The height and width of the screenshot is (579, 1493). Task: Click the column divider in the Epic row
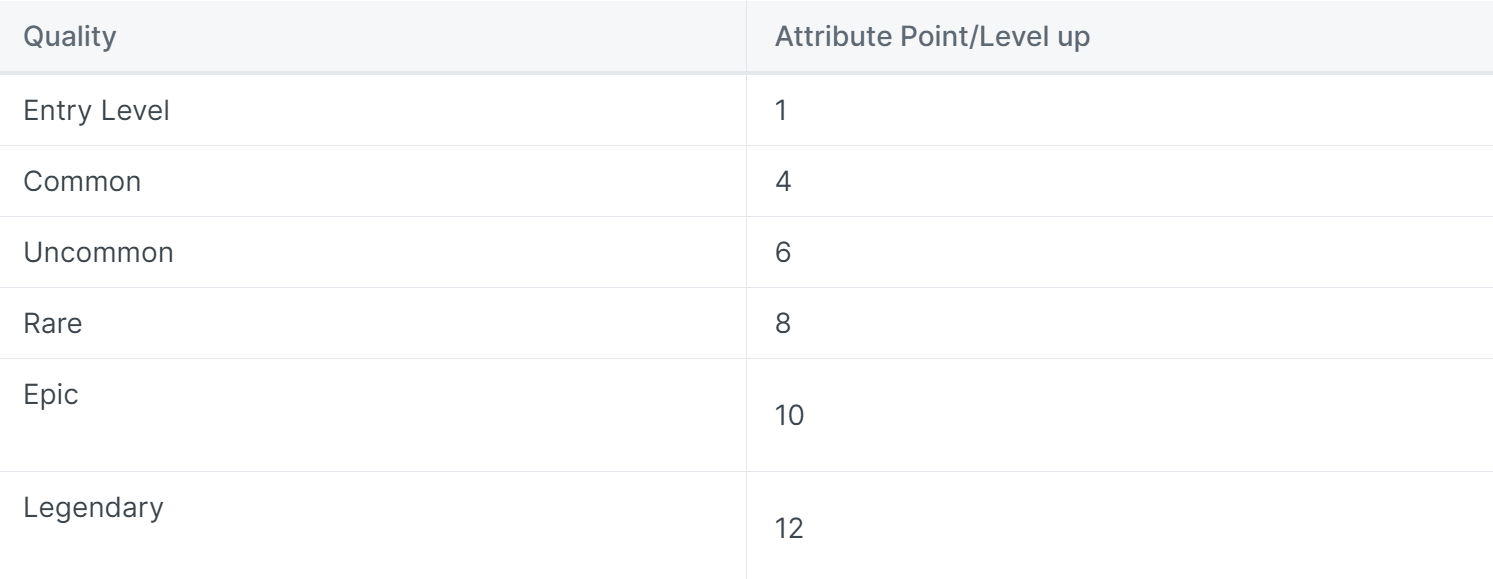[746, 415]
